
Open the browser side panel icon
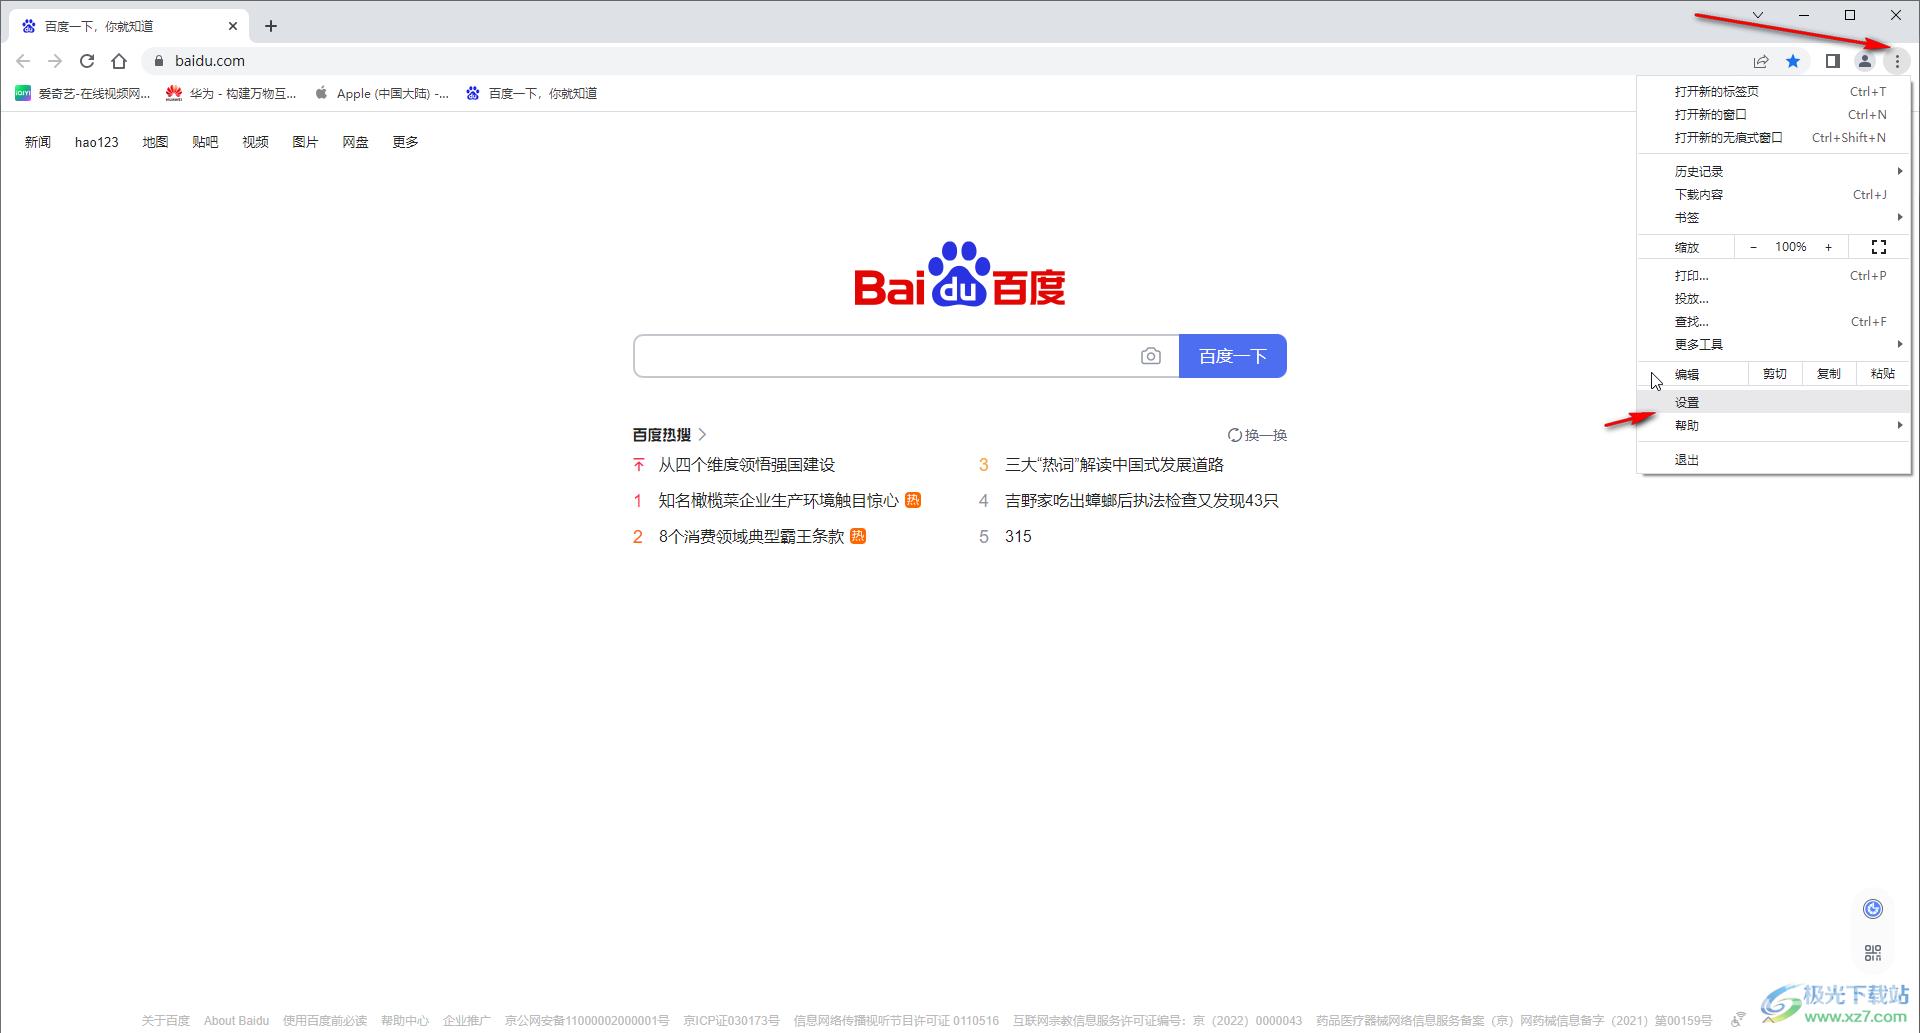(1832, 61)
